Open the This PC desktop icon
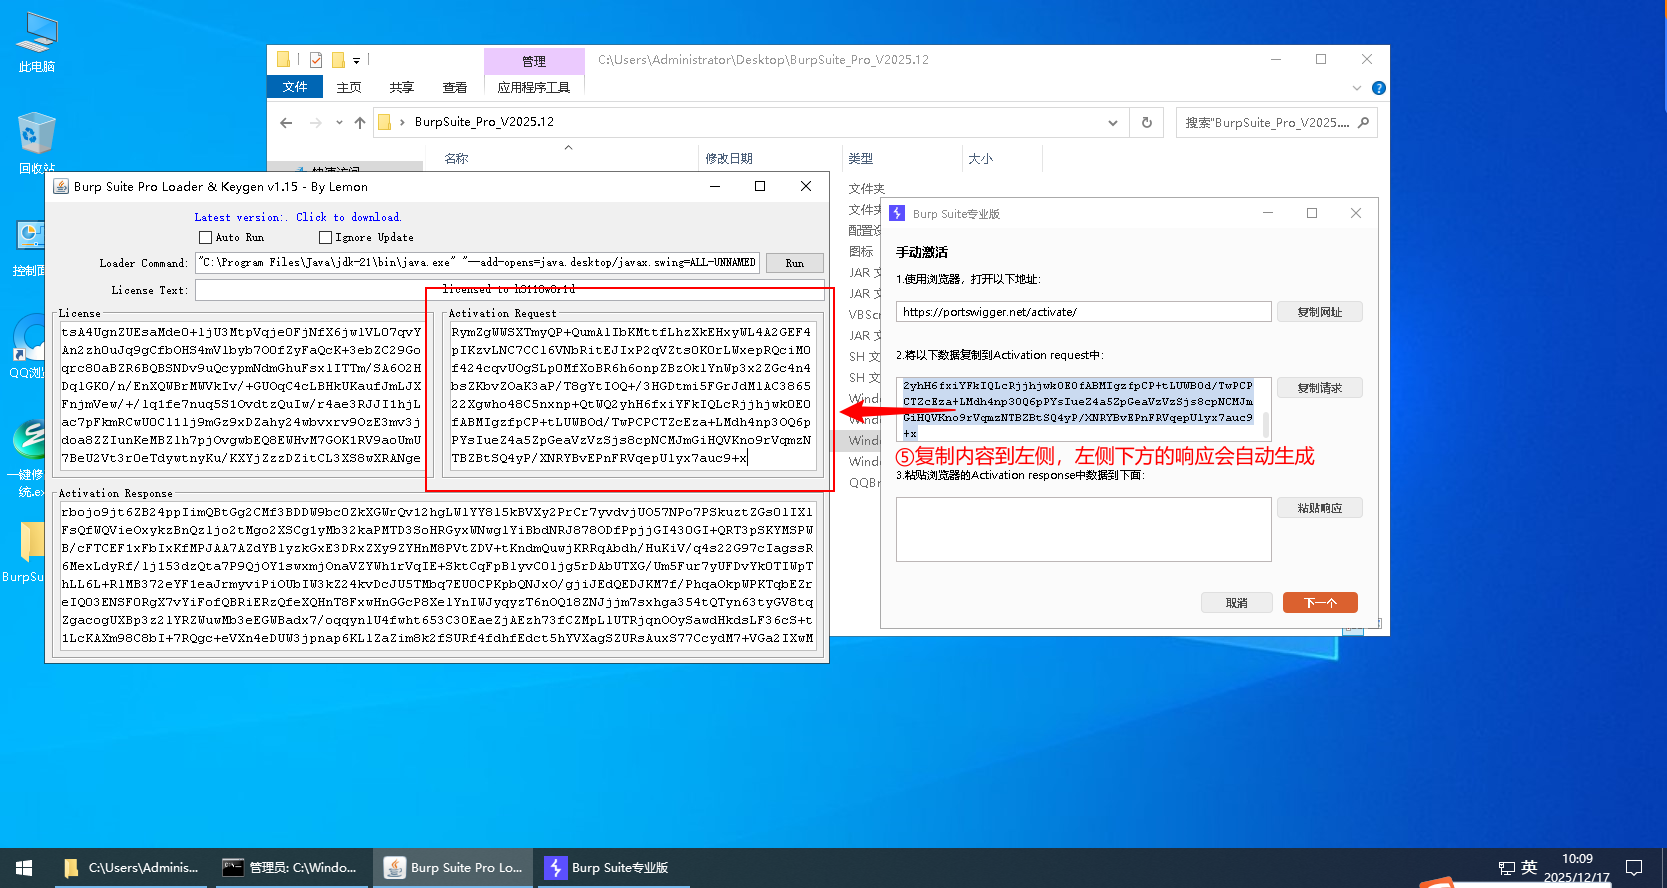The image size is (1667, 888). point(37,42)
